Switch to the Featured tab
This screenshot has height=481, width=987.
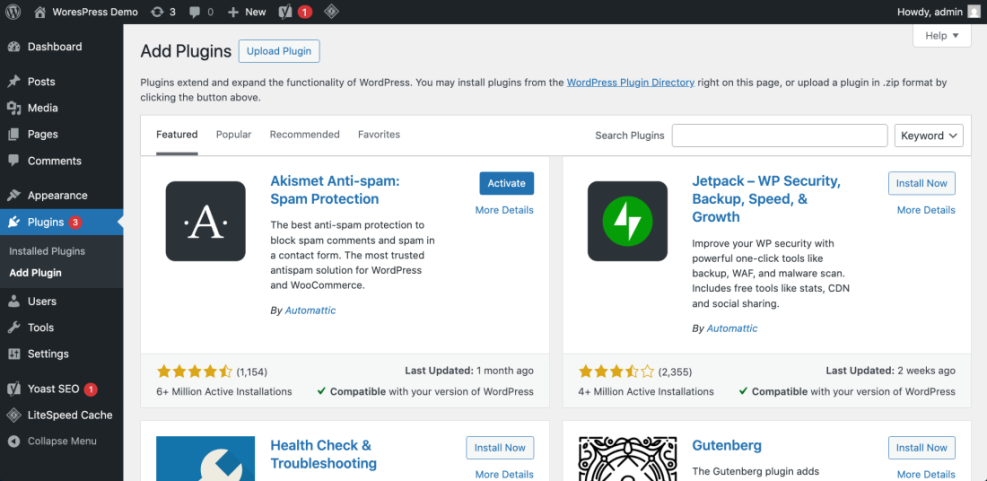point(177,134)
